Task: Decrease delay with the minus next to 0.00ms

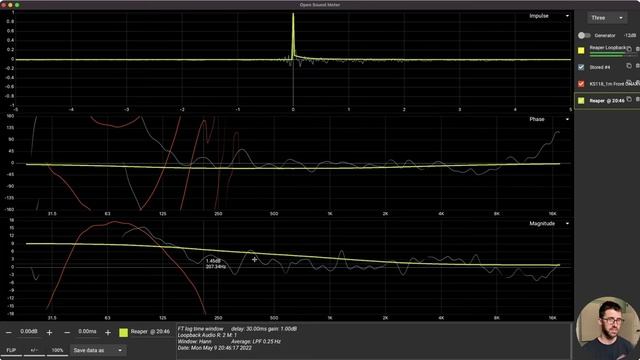Action: tap(67, 333)
